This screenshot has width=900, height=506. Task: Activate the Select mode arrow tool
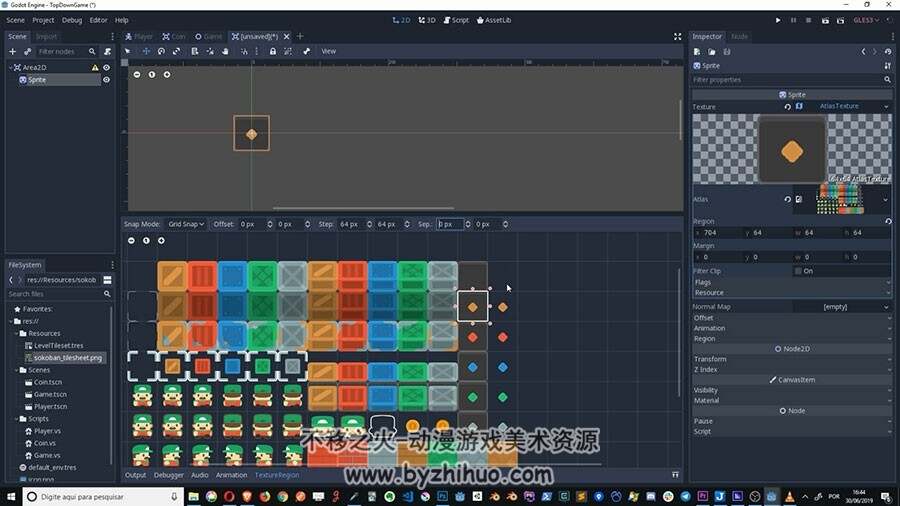[128, 52]
